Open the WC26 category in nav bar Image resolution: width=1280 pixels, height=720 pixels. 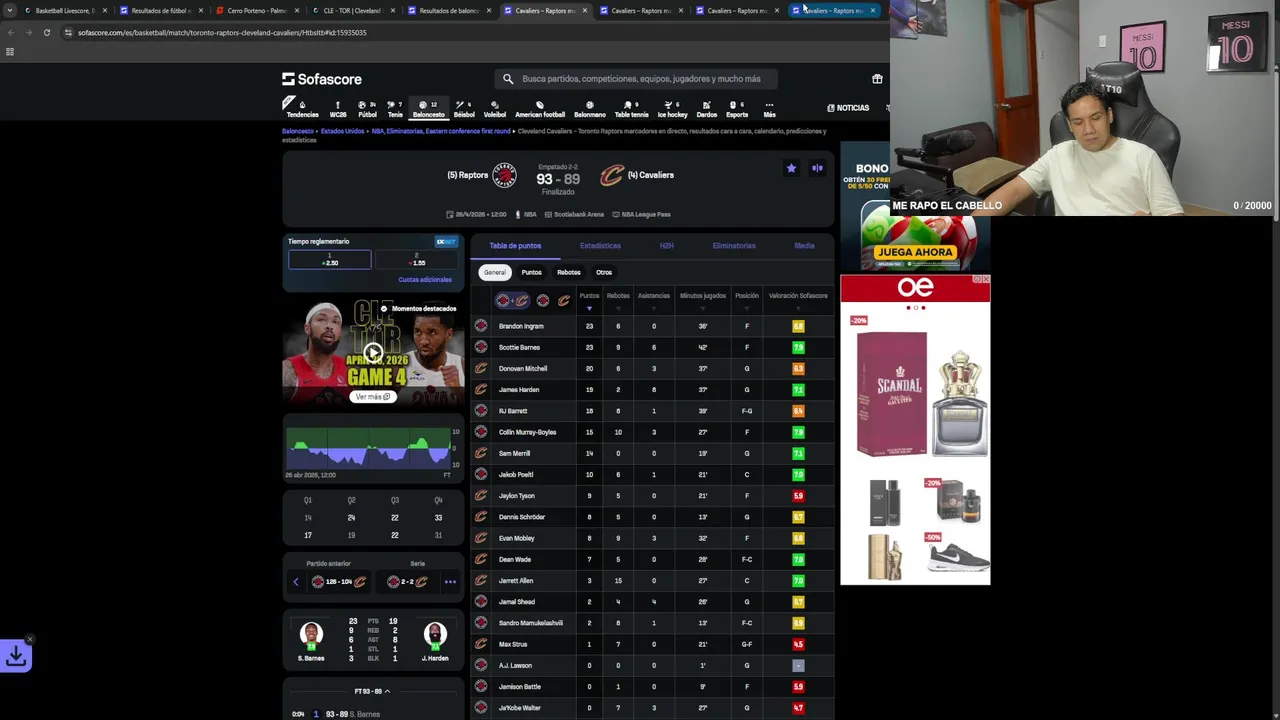[338, 109]
